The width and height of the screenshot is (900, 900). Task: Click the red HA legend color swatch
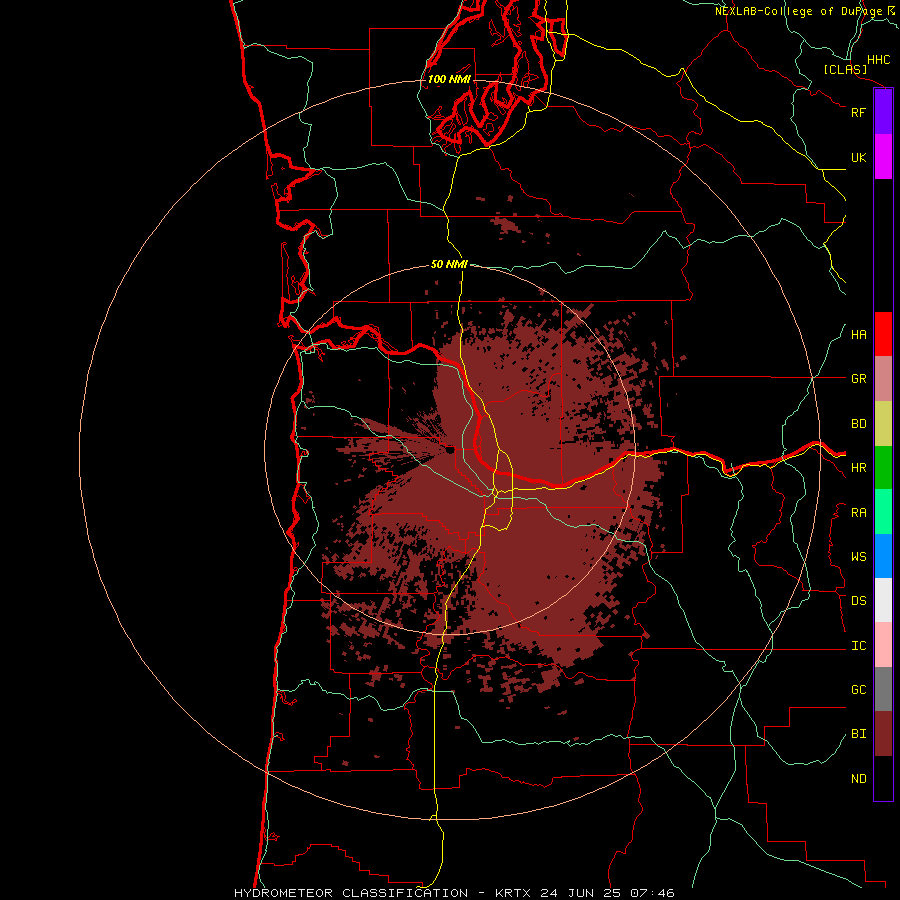(x=883, y=334)
